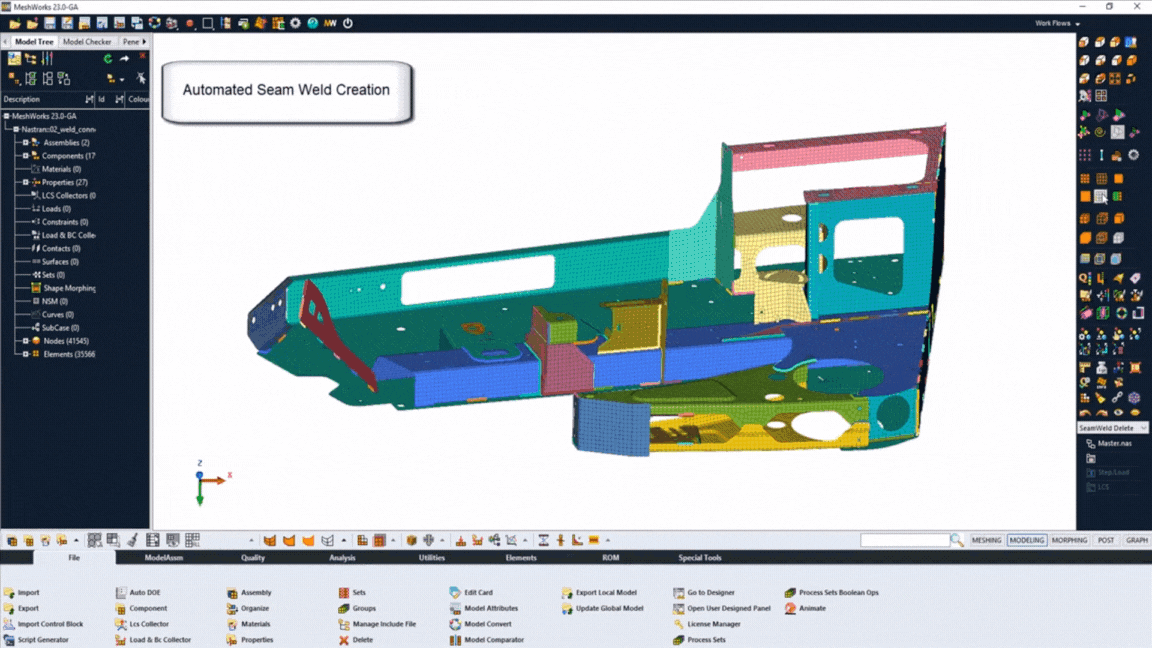Image resolution: width=1152 pixels, height=648 pixels.
Task: Click the power icon in top toolbar
Action: pos(348,23)
